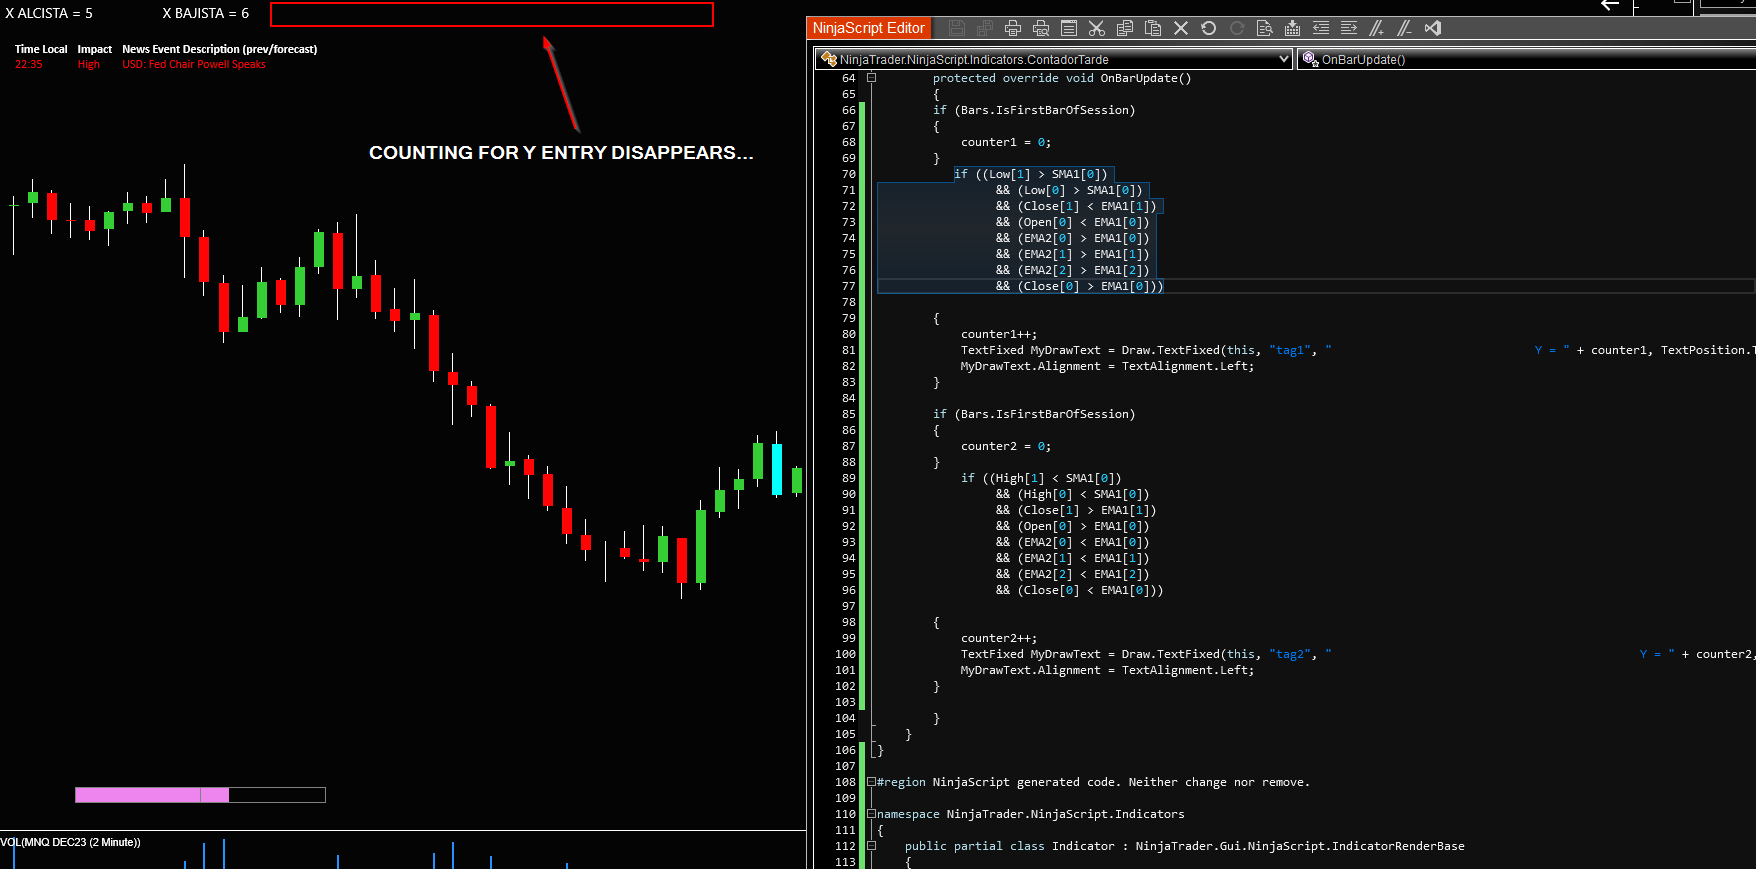The height and width of the screenshot is (869, 1756).
Task: Cut selected code with the scissors icon
Action: (1097, 28)
